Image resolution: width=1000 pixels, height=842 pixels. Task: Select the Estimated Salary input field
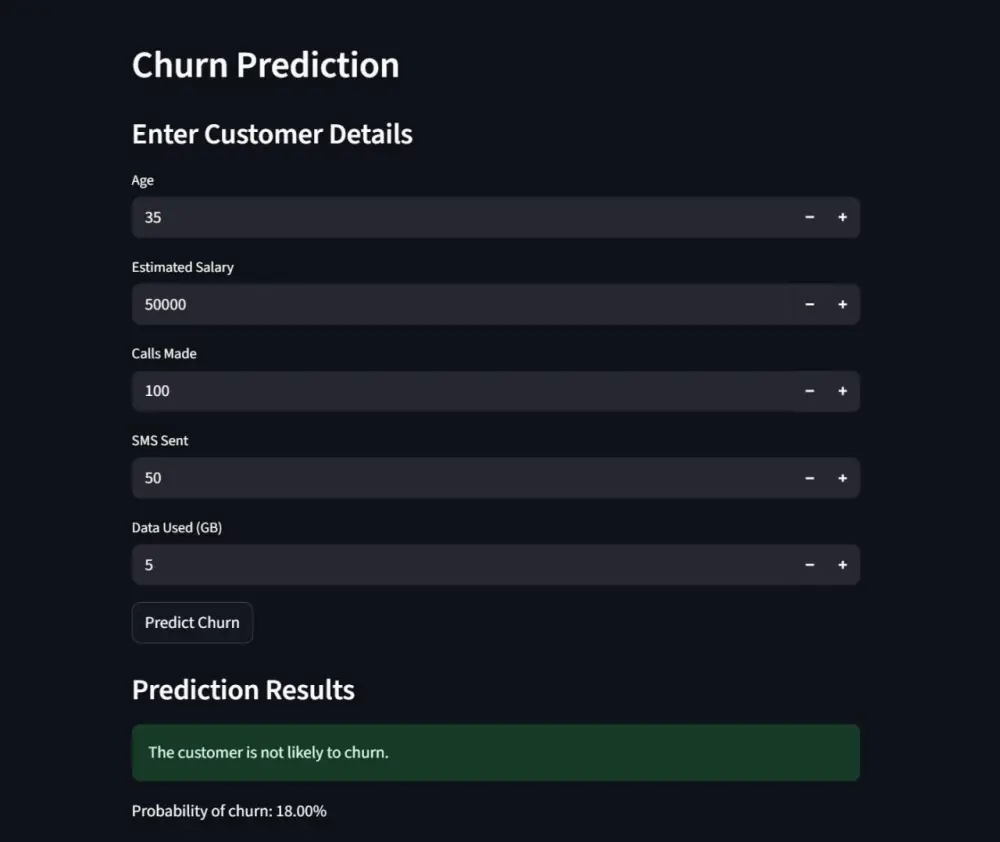pos(400,304)
